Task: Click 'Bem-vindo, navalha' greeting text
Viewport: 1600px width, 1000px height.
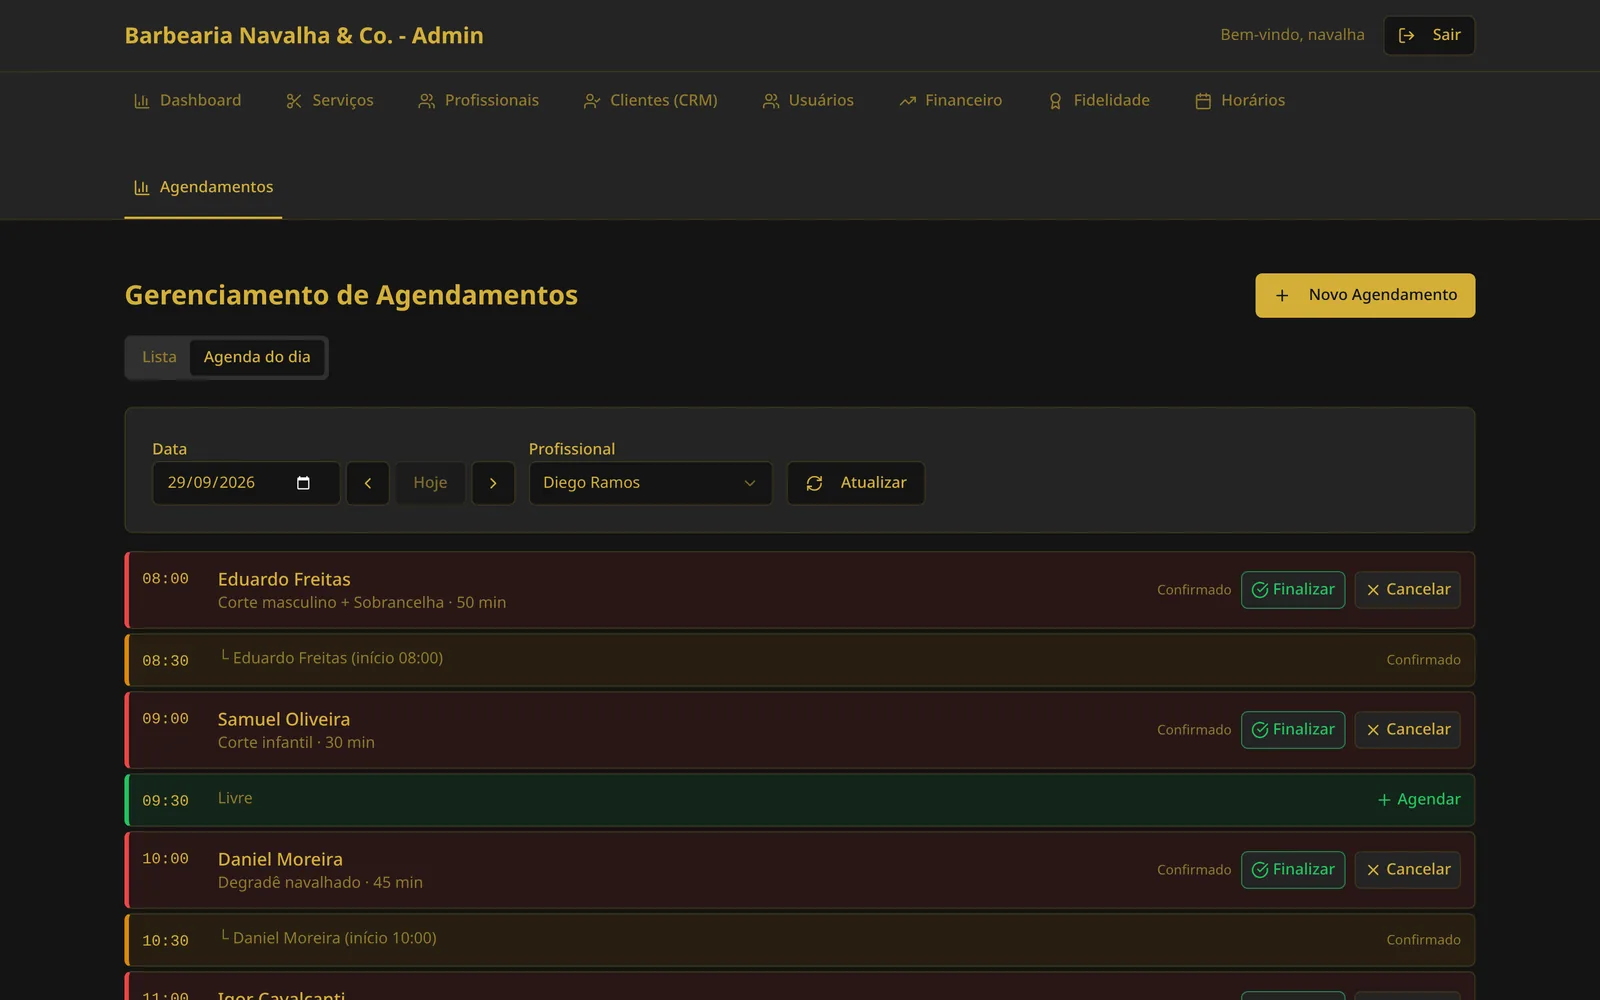Action: coord(1292,35)
